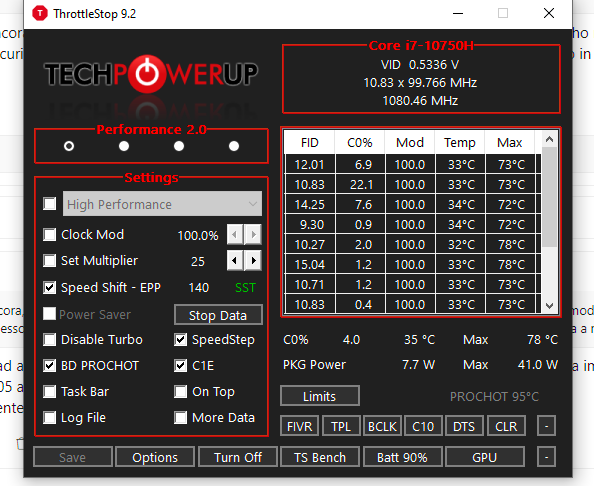
Task: Decrease Clock Mod with left arrow
Action: (235, 234)
